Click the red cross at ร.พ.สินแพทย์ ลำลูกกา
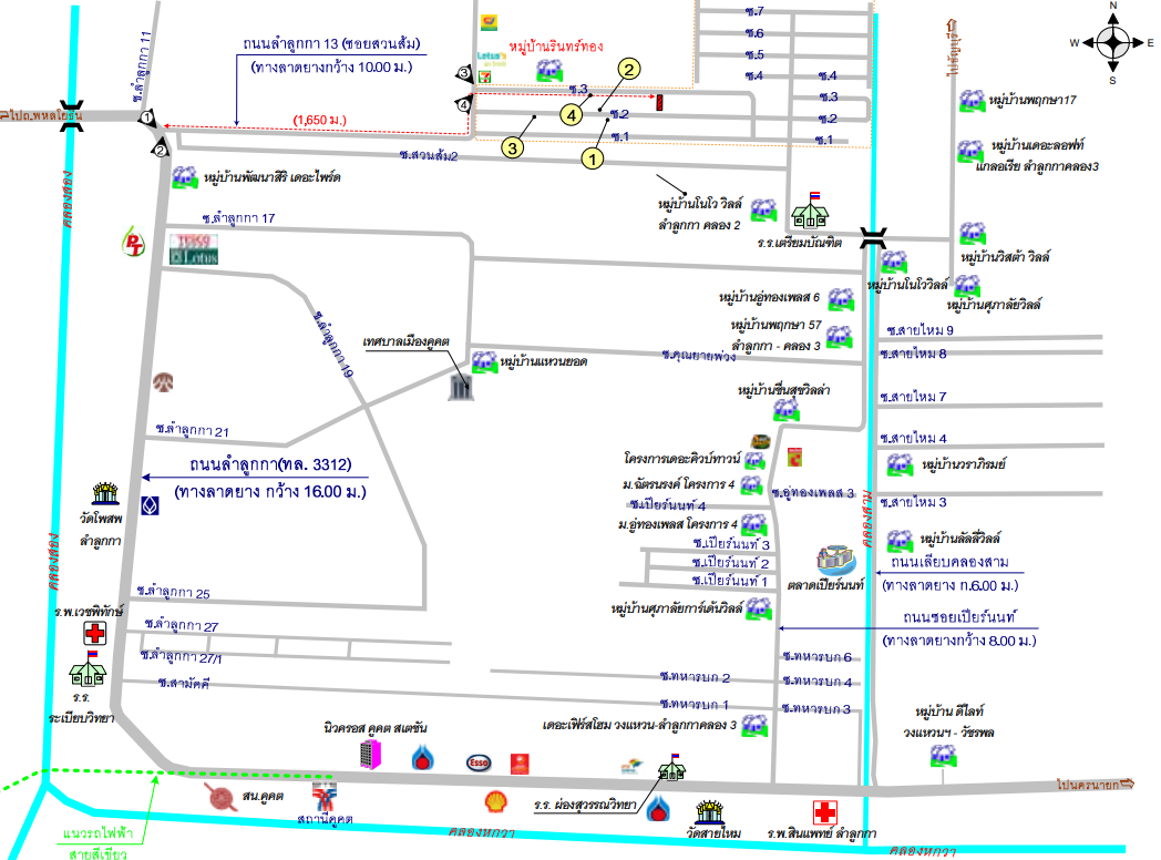This screenshot has width=1161, height=860. 825,812
